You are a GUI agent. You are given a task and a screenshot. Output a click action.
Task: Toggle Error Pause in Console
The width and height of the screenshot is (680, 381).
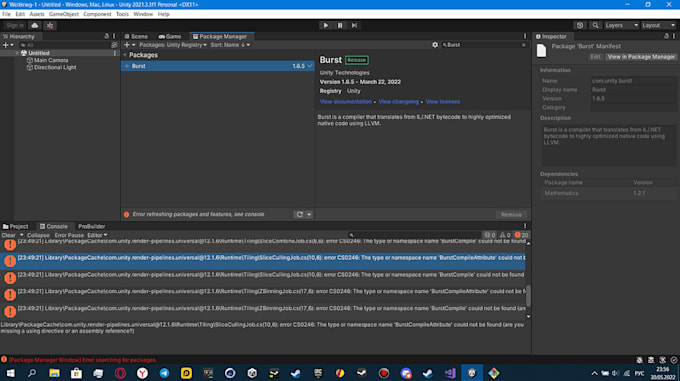tap(69, 235)
